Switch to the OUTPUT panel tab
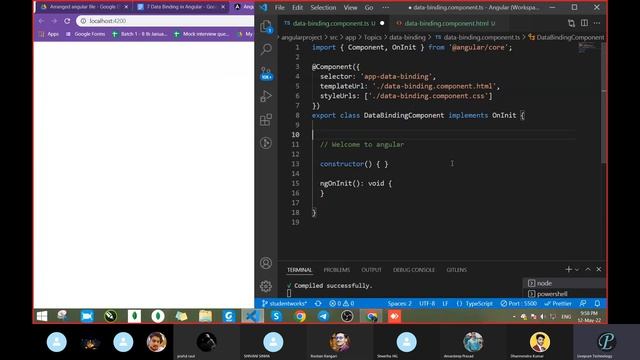 pyautogui.click(x=371, y=270)
